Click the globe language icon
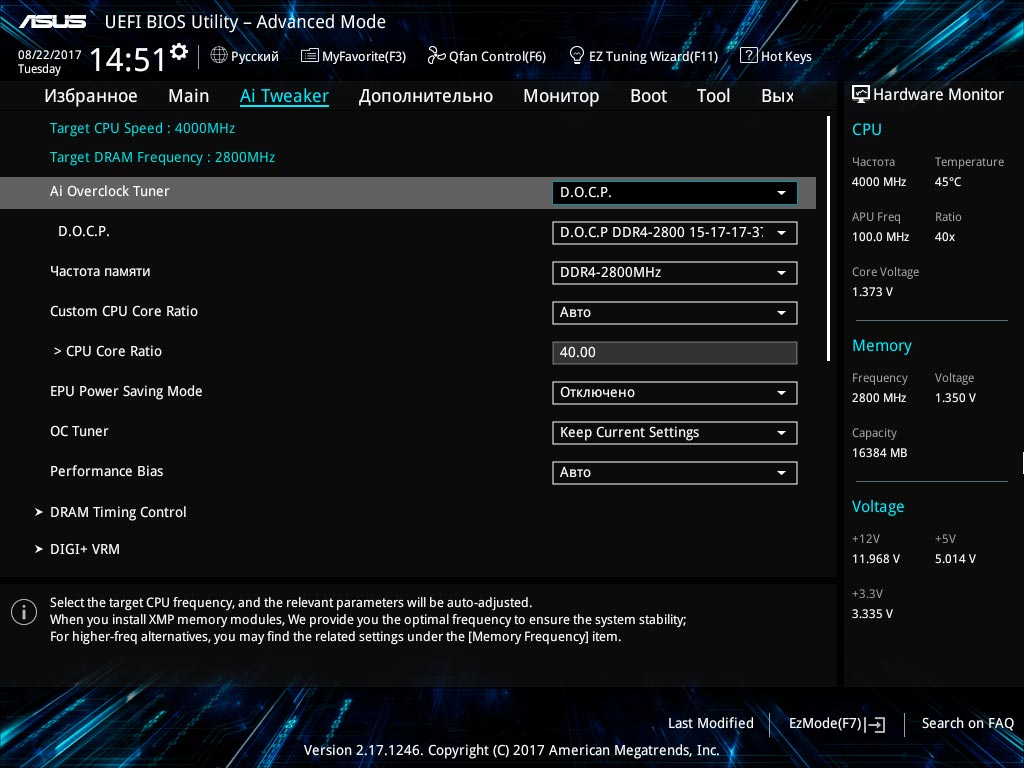 coord(219,56)
